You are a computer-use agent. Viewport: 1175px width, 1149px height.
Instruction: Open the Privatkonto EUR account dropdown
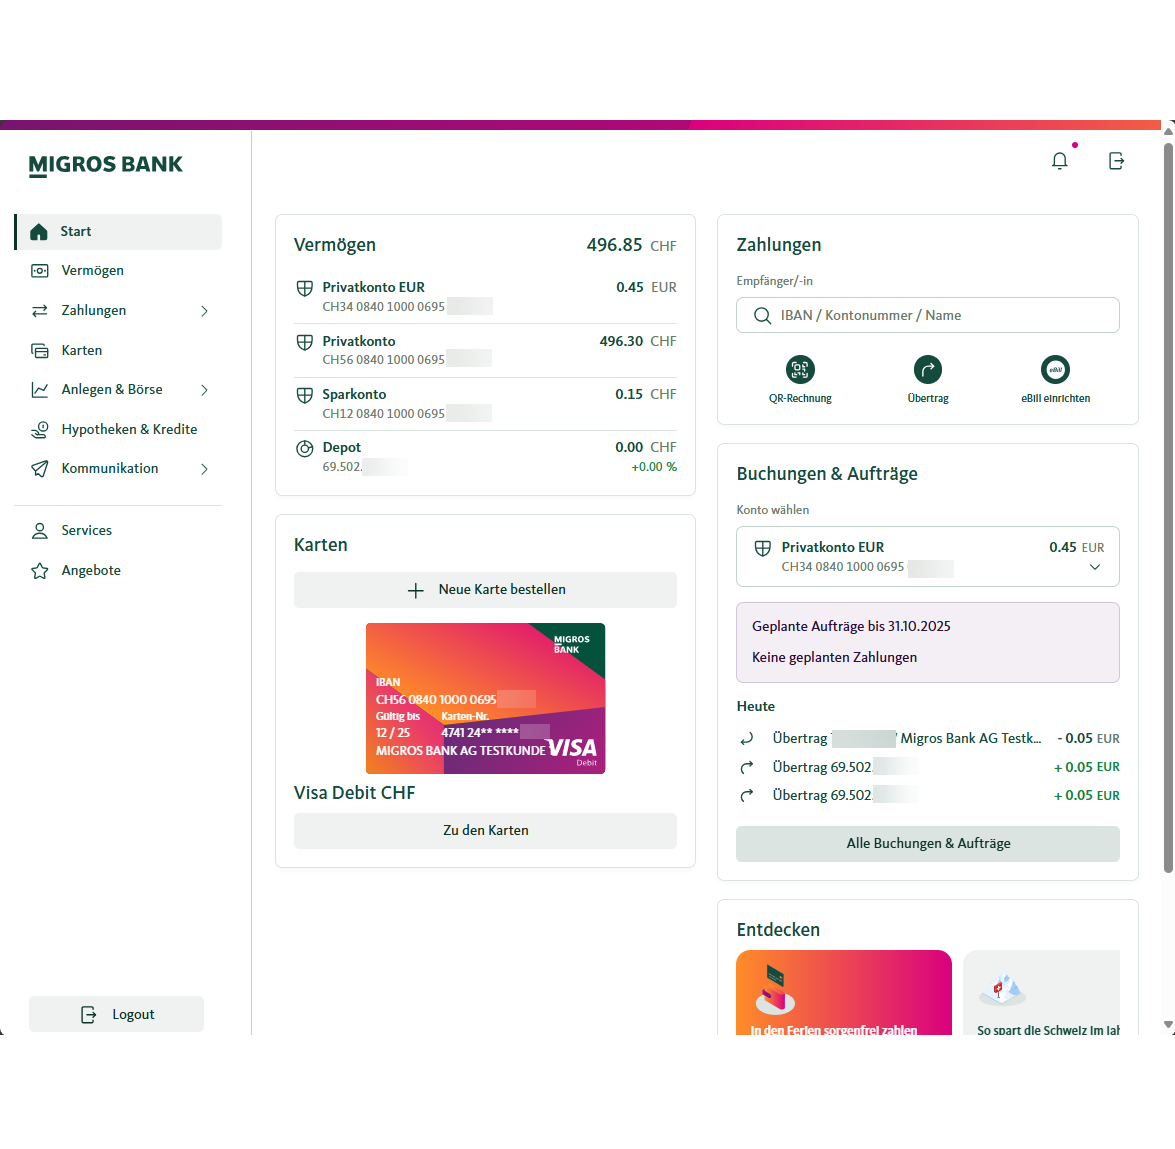[x=1094, y=567]
